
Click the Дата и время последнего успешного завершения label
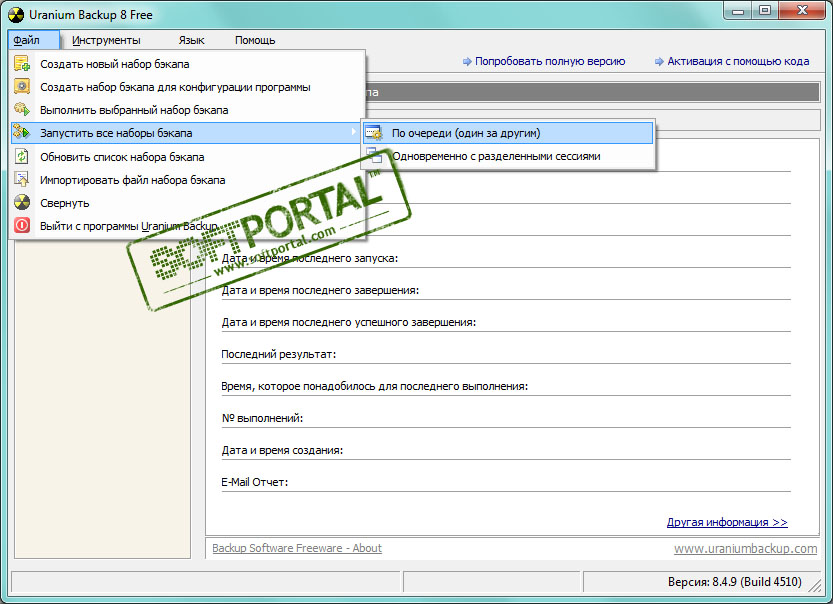[x=348, y=322]
